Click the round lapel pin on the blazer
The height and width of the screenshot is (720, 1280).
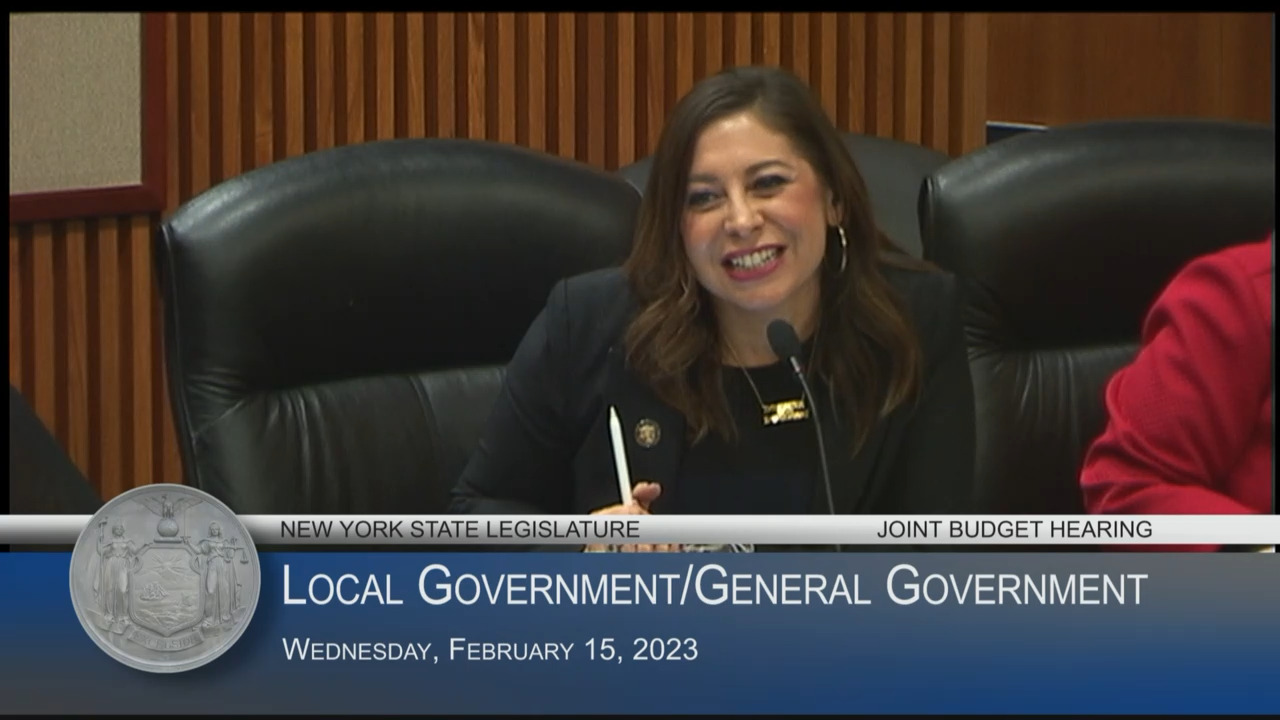coord(647,432)
